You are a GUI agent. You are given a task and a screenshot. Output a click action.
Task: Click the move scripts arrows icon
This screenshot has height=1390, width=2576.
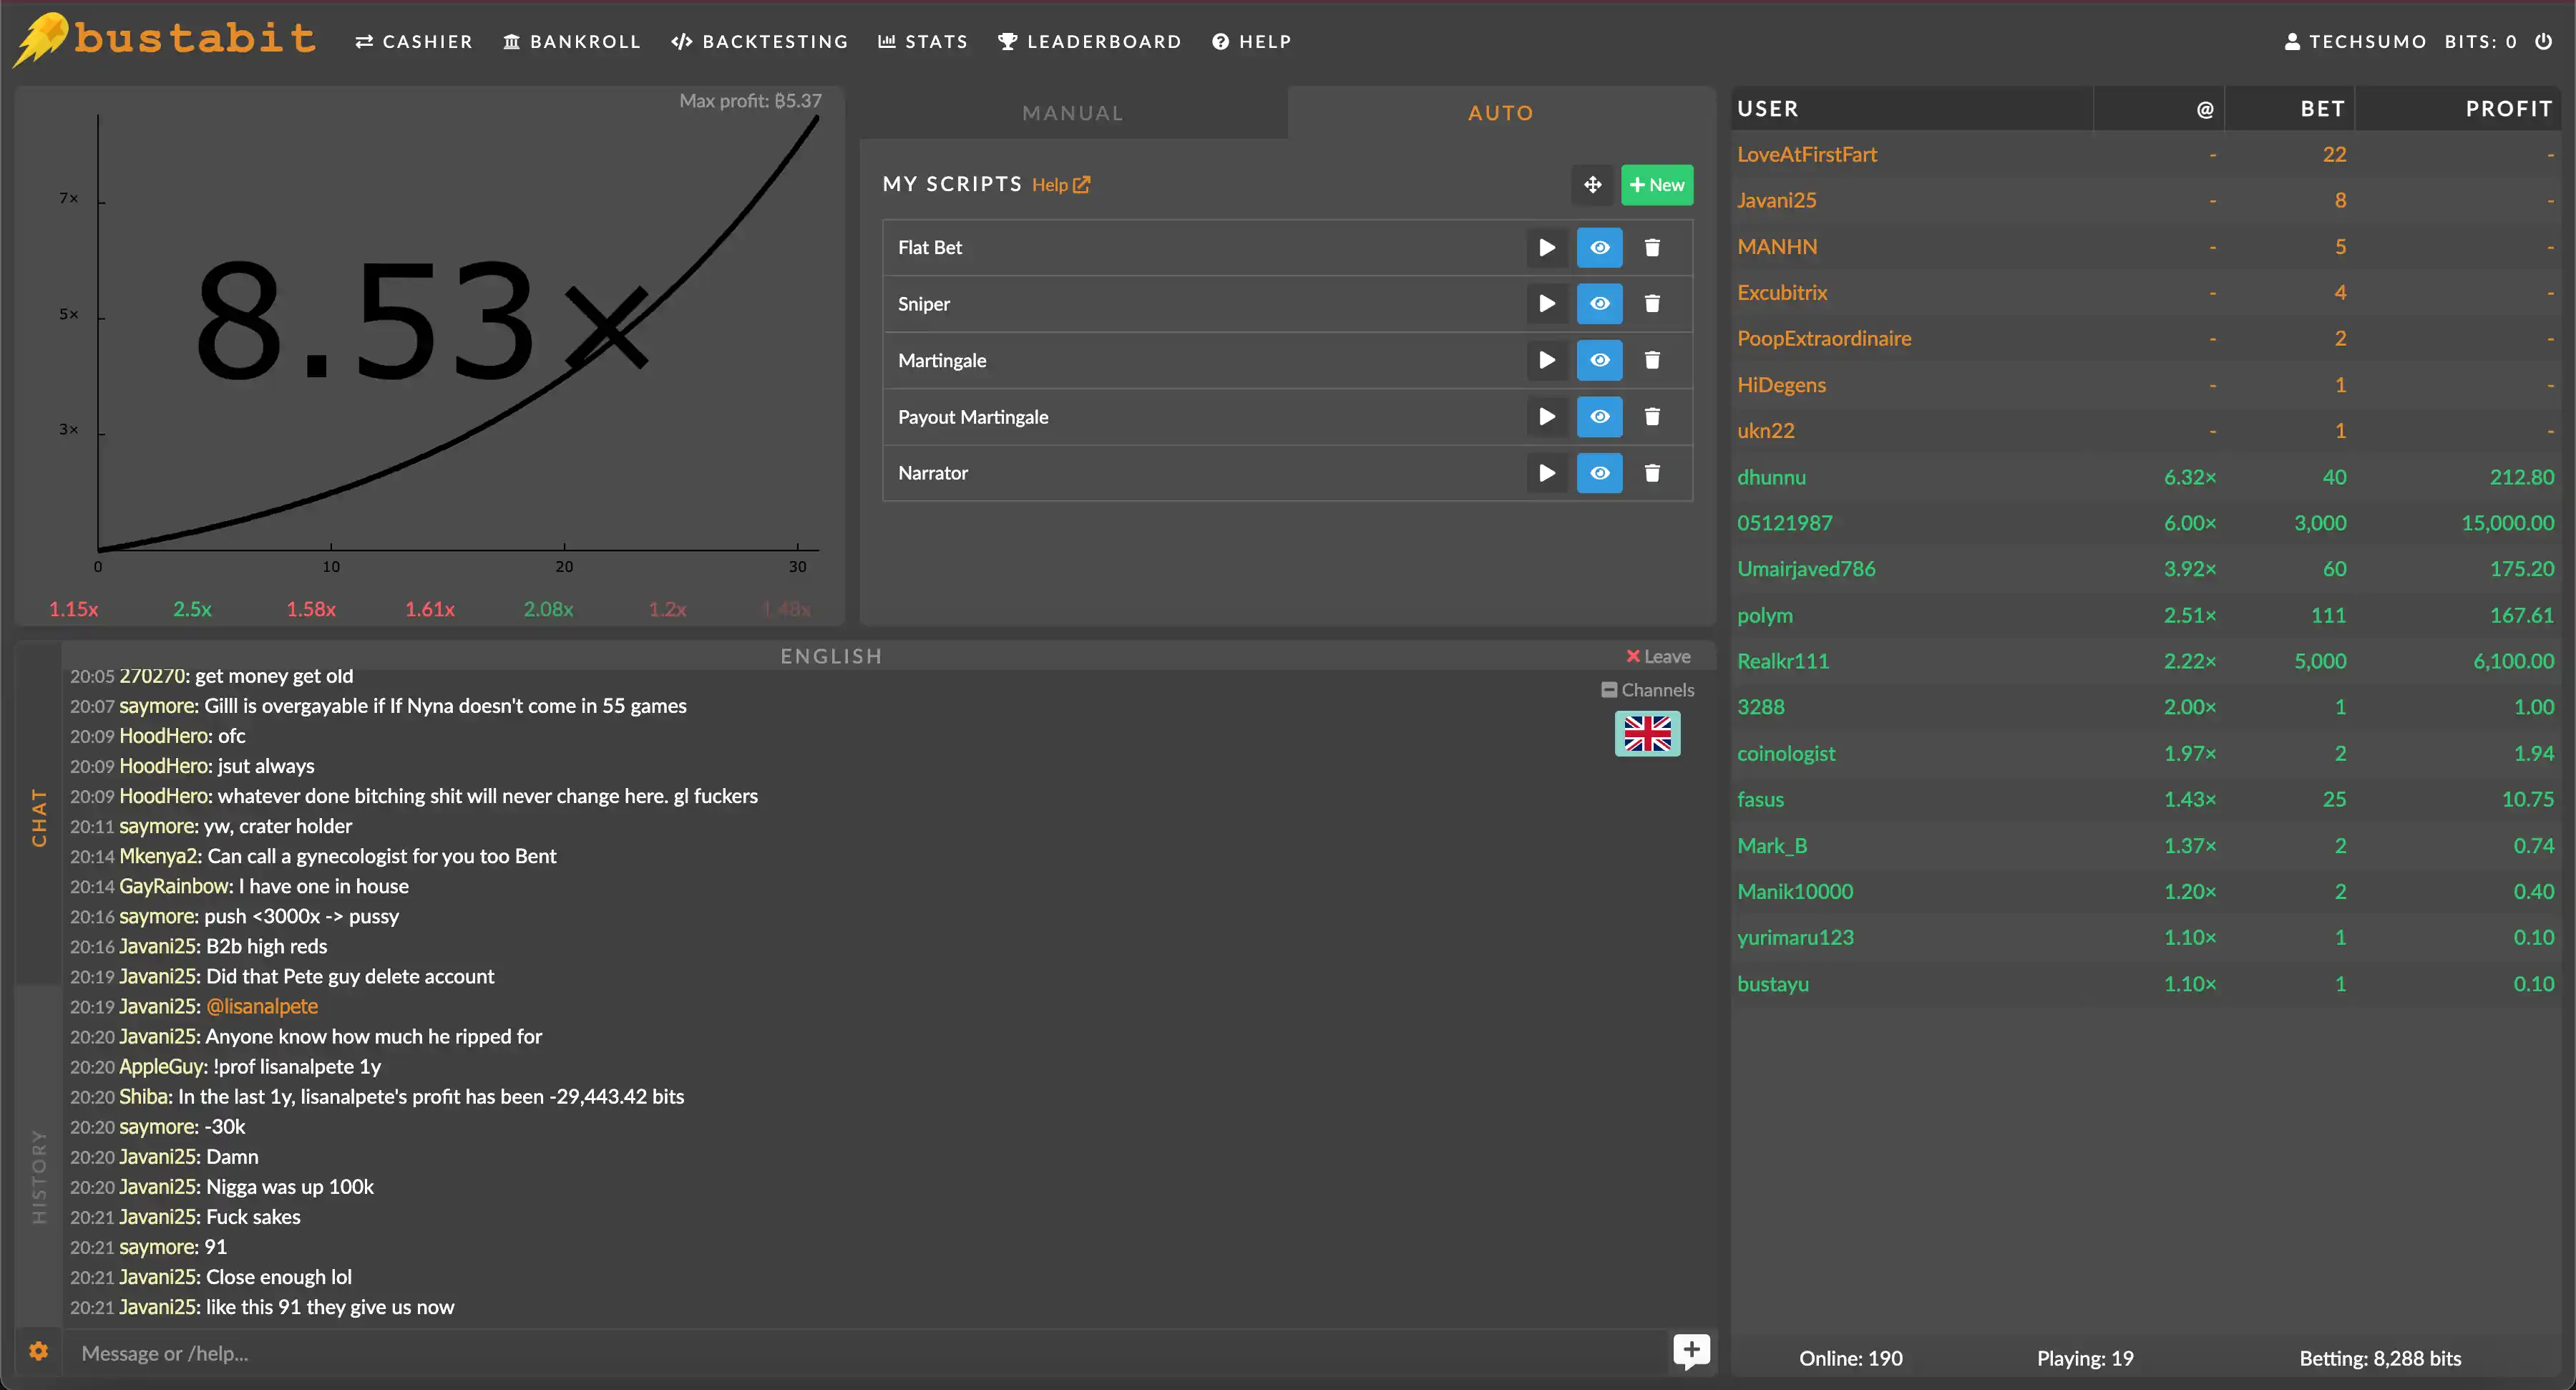tap(1592, 185)
